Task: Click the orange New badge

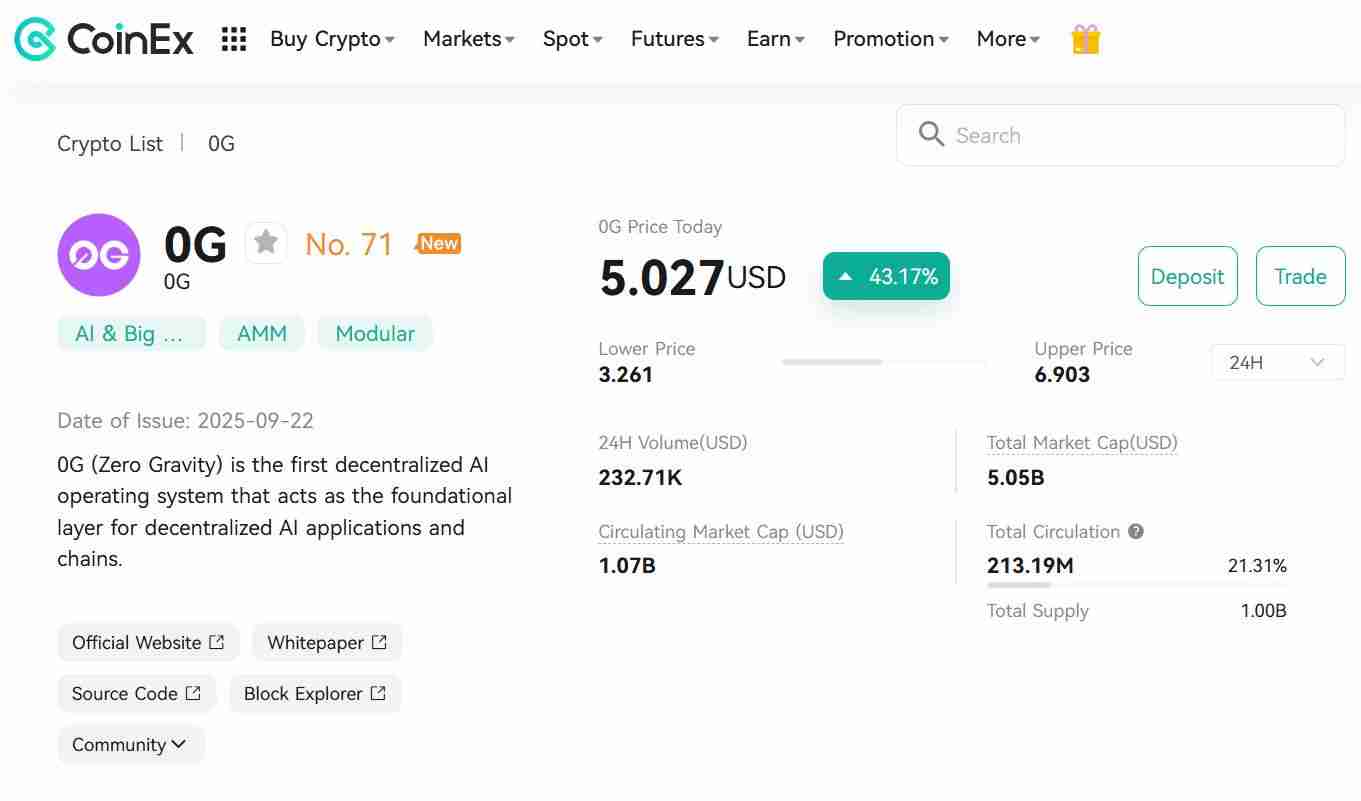Action: pyautogui.click(x=439, y=243)
